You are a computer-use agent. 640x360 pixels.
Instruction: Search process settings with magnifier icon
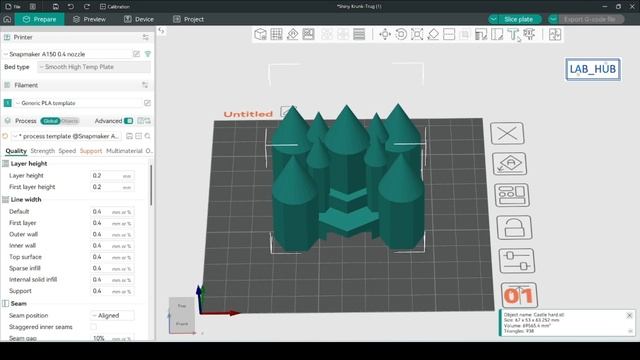[148, 136]
